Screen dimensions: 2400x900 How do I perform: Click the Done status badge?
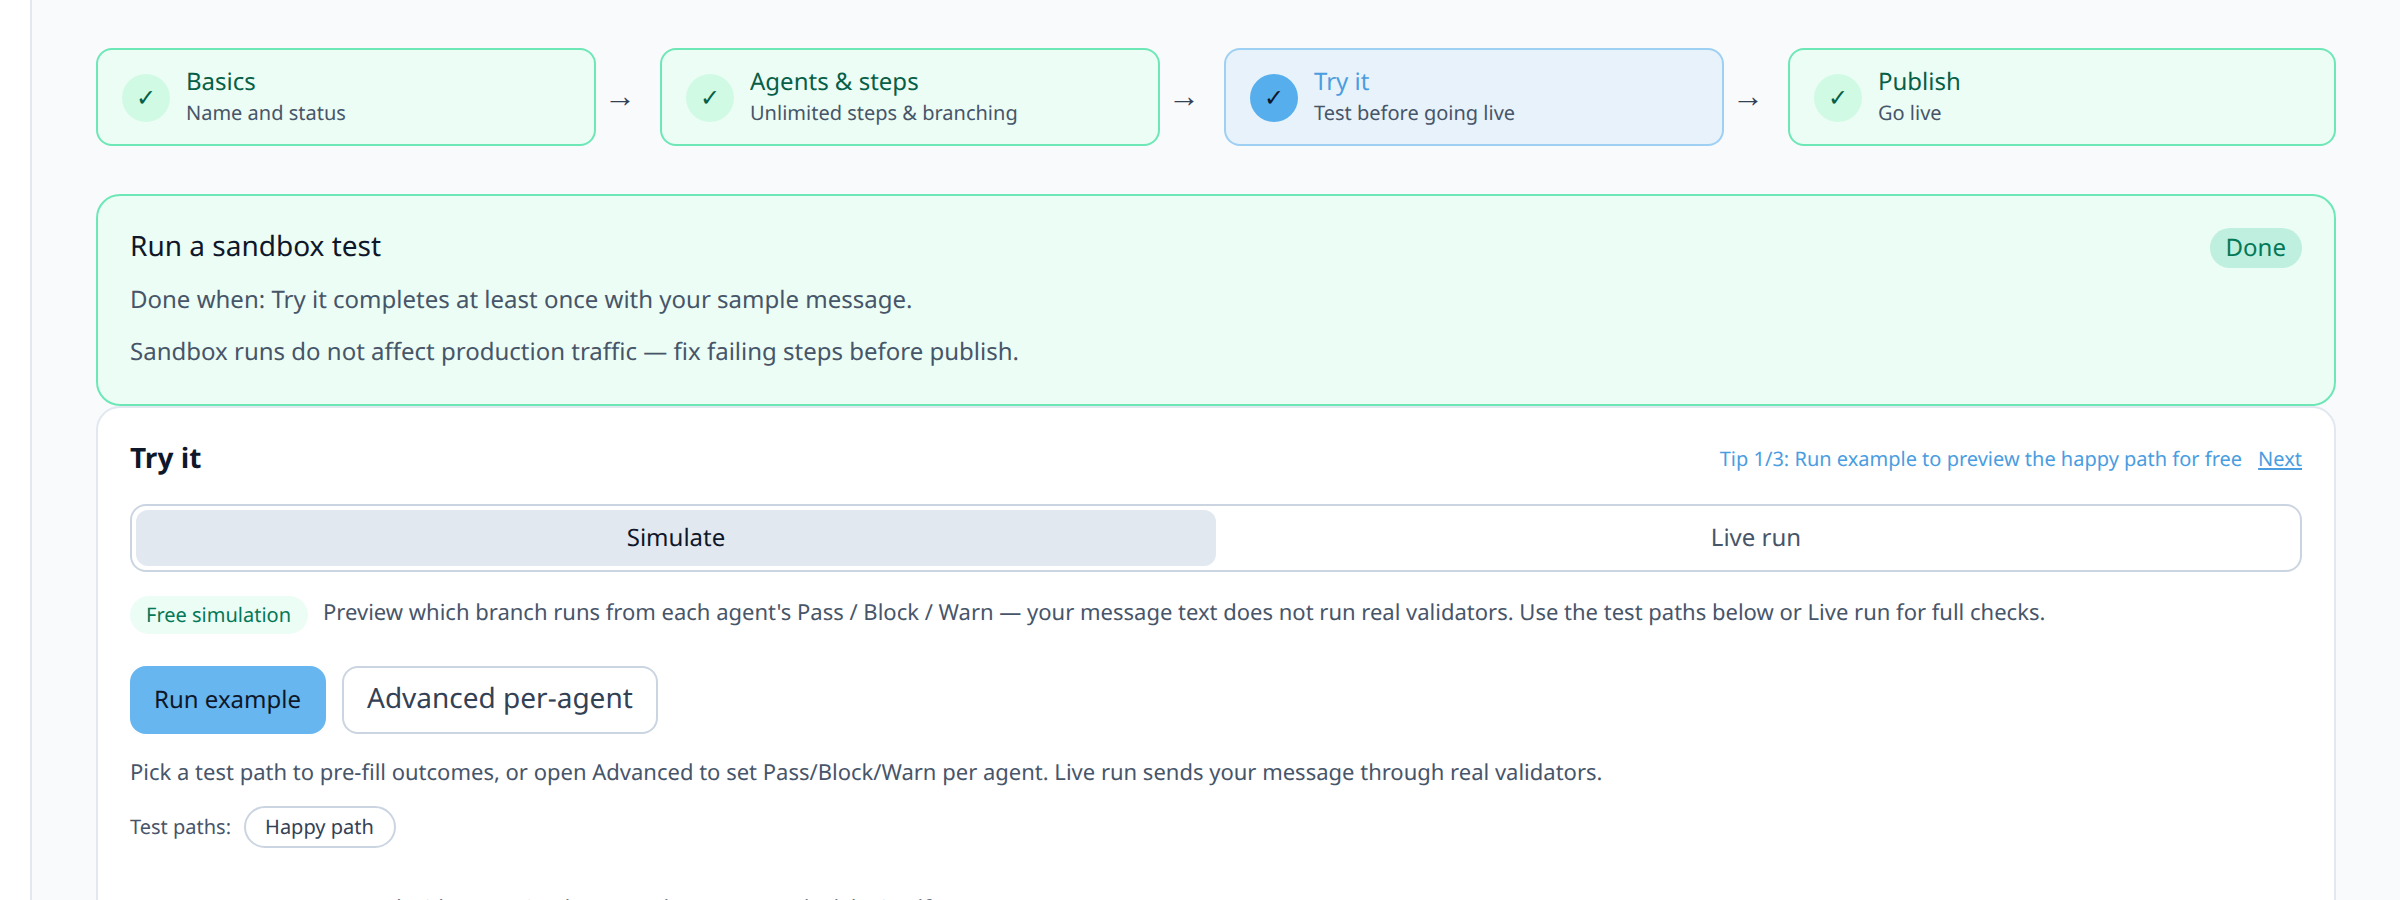[2255, 248]
